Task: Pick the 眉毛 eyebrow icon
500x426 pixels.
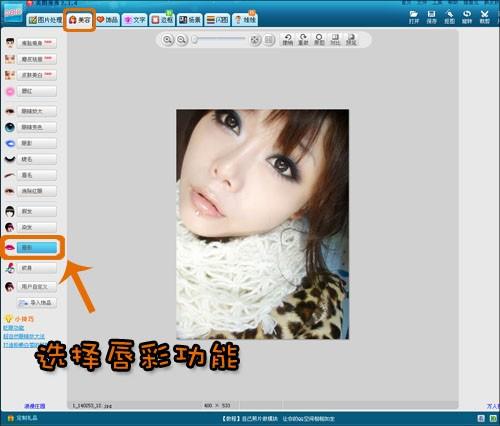Action: [10, 175]
